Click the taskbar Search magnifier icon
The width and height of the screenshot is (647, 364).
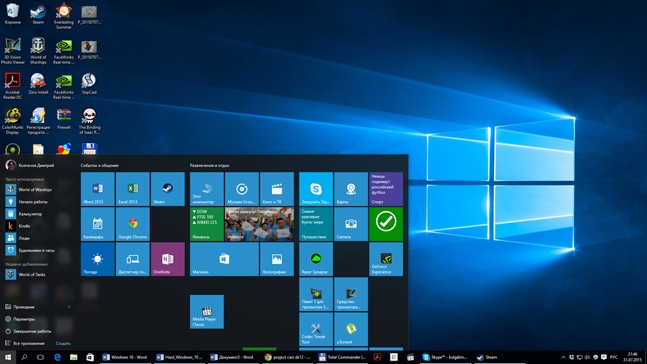tap(24, 357)
